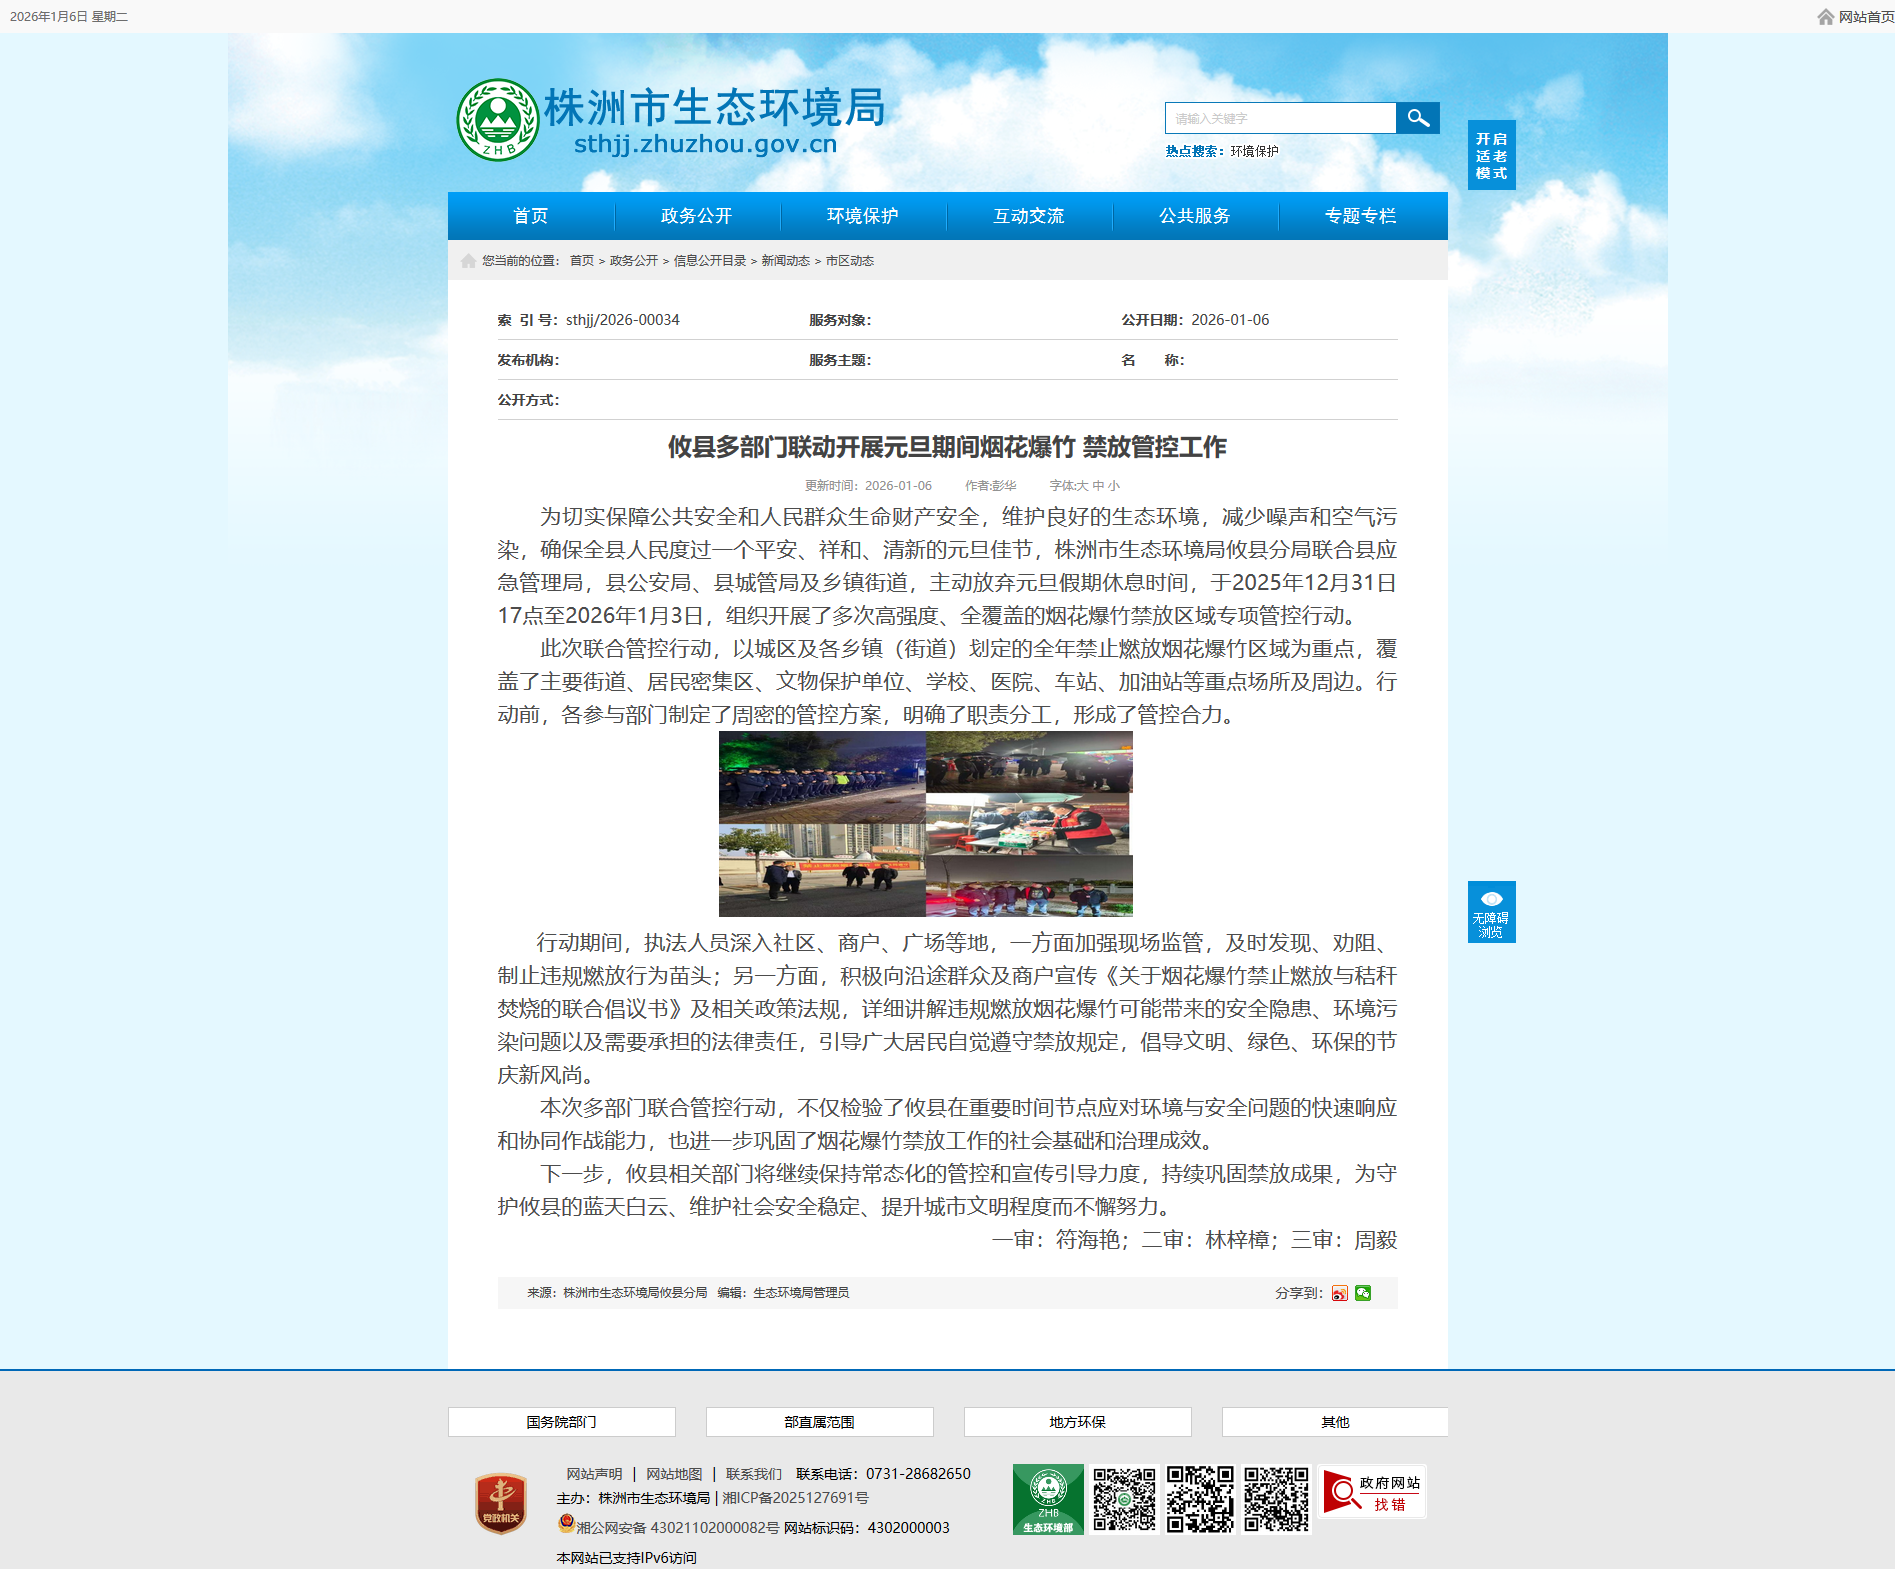Viewport: 1895px width, 1569px height.
Task: Open the 环境保护 navigation menu
Action: point(862,216)
